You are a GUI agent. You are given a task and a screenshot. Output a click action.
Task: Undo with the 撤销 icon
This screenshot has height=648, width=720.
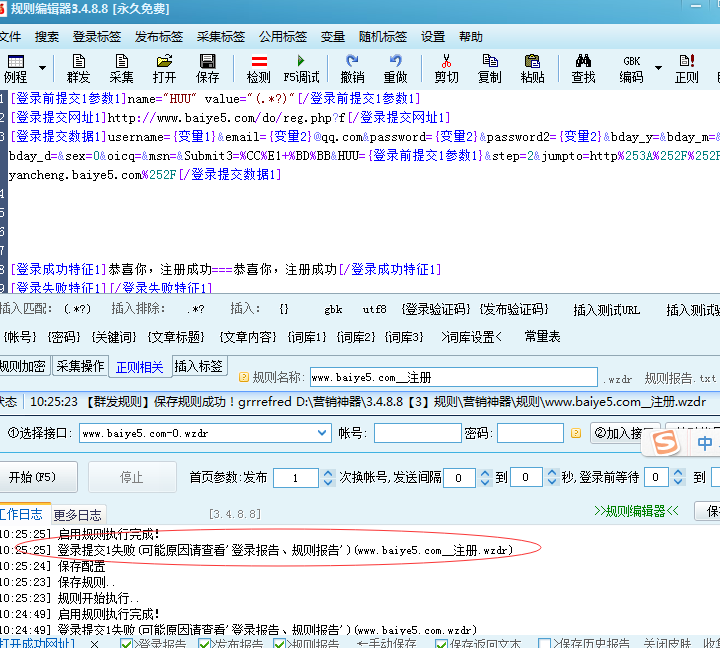pyautogui.click(x=352, y=68)
